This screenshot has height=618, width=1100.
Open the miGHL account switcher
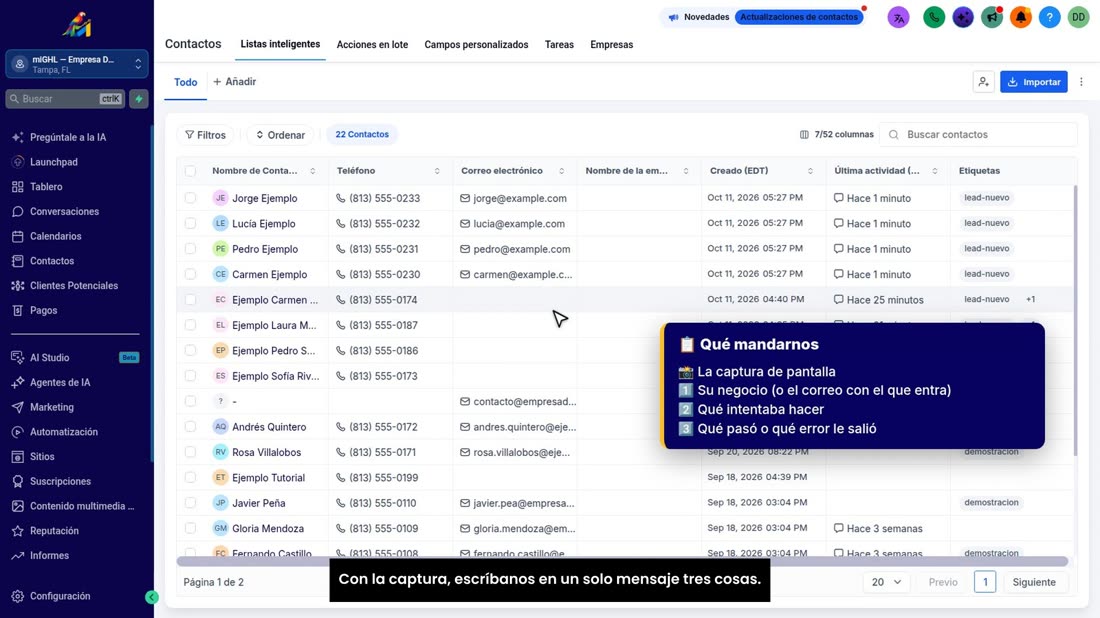pyautogui.click(x=77, y=64)
